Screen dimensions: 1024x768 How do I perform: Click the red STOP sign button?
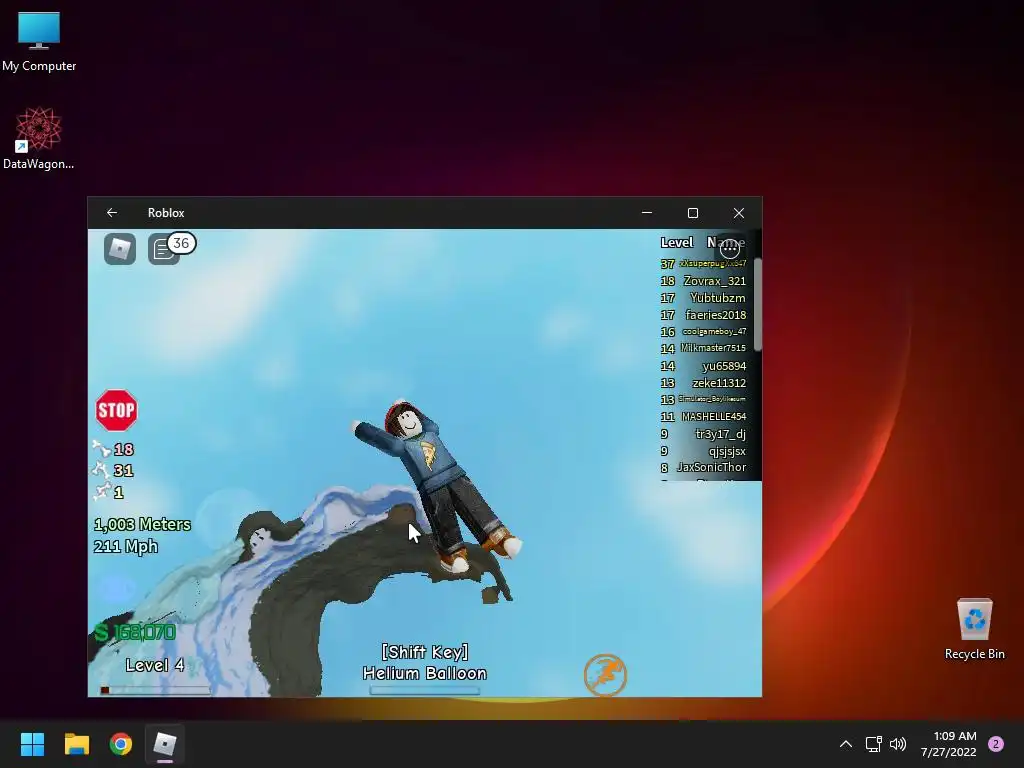(x=116, y=410)
